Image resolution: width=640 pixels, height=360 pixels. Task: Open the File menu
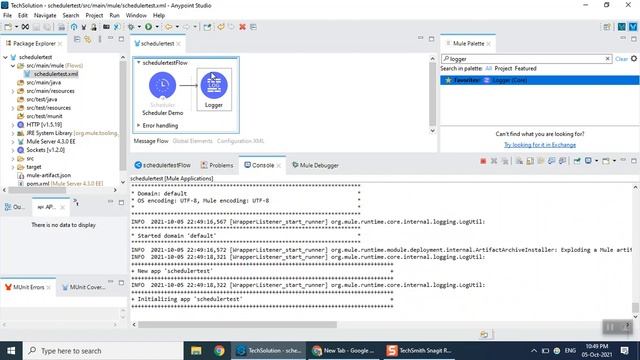[7, 15]
